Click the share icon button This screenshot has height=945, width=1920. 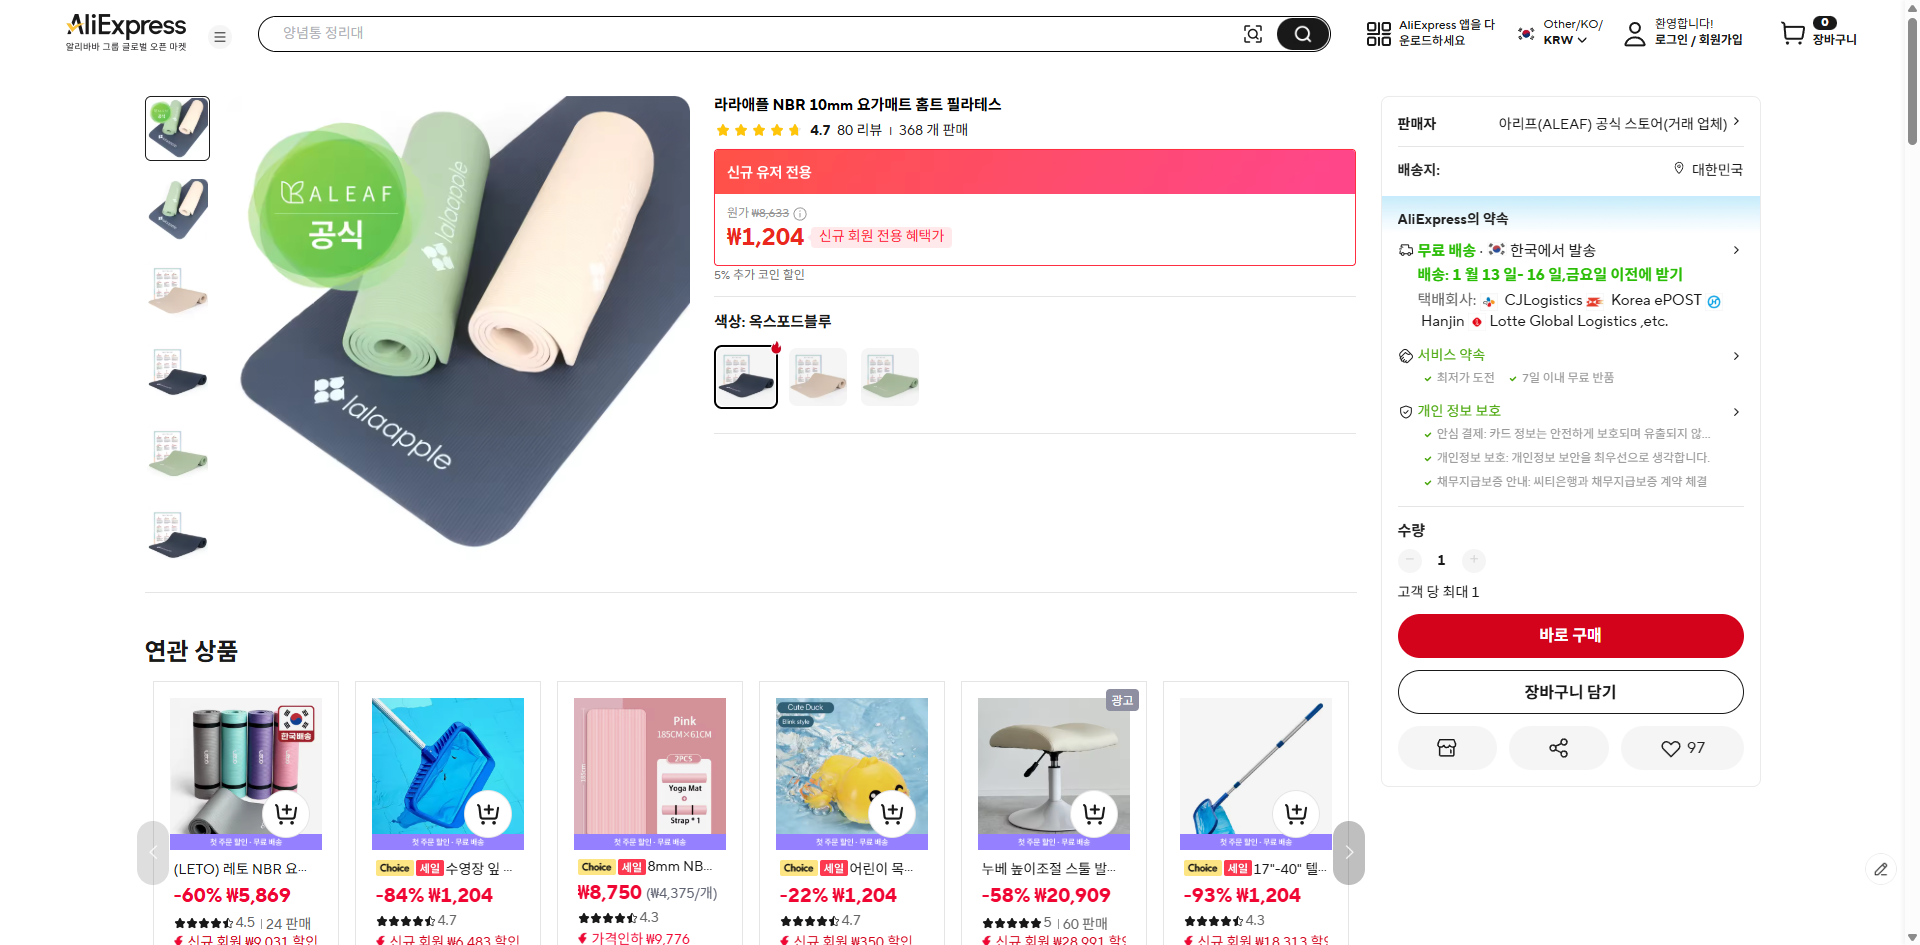(1558, 748)
